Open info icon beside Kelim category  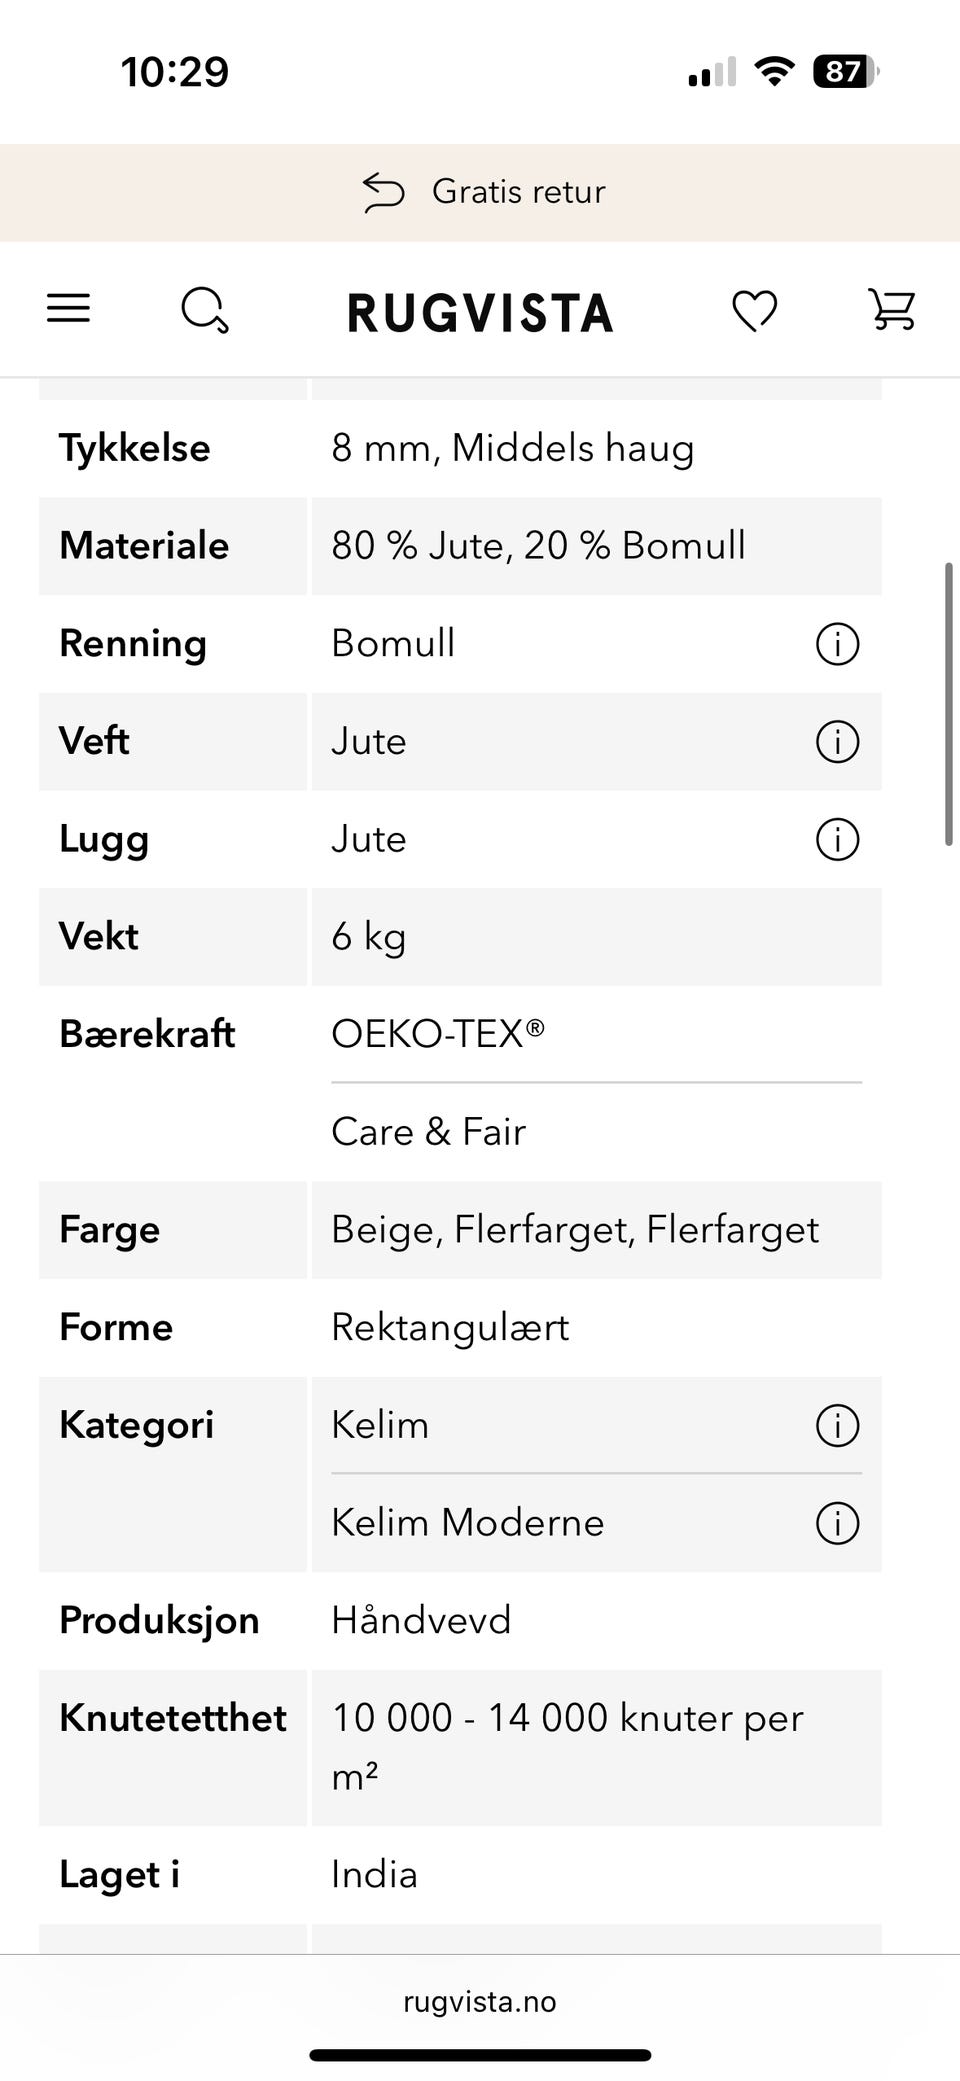click(838, 1425)
